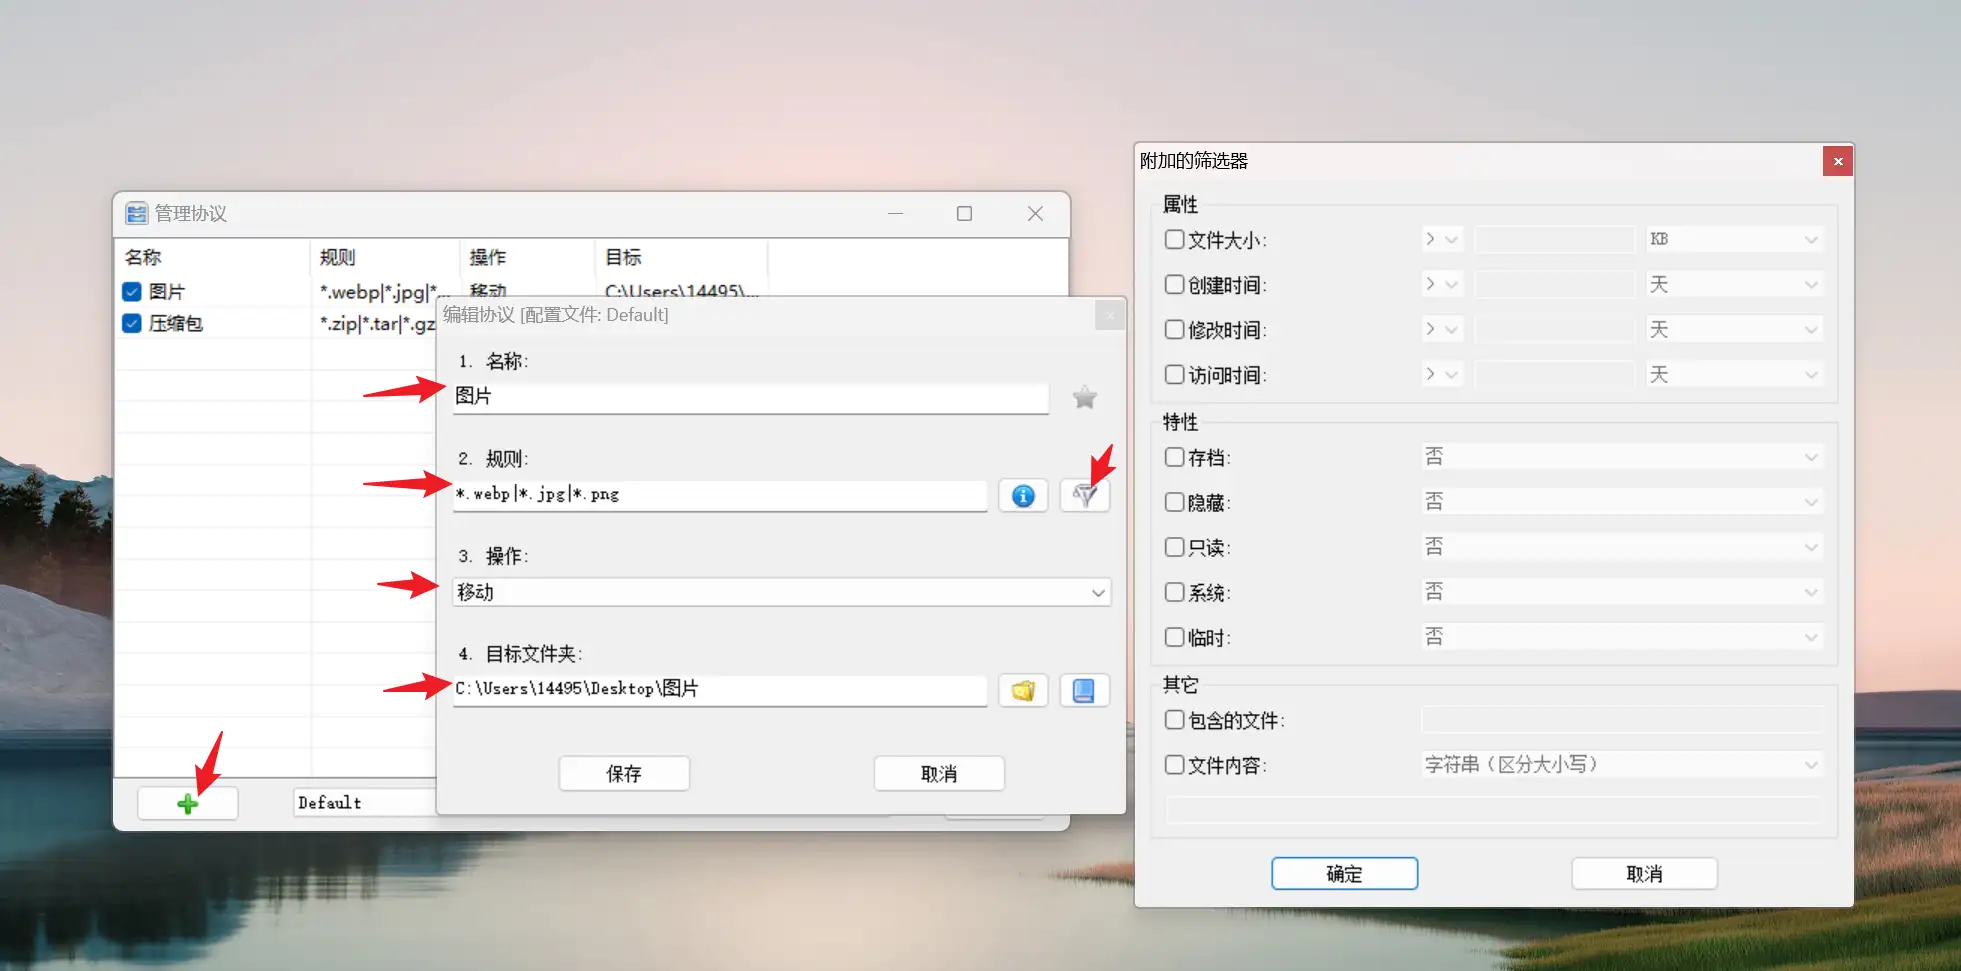Click the blue book icon beside target folder
The width and height of the screenshot is (1961, 971).
[x=1084, y=691]
